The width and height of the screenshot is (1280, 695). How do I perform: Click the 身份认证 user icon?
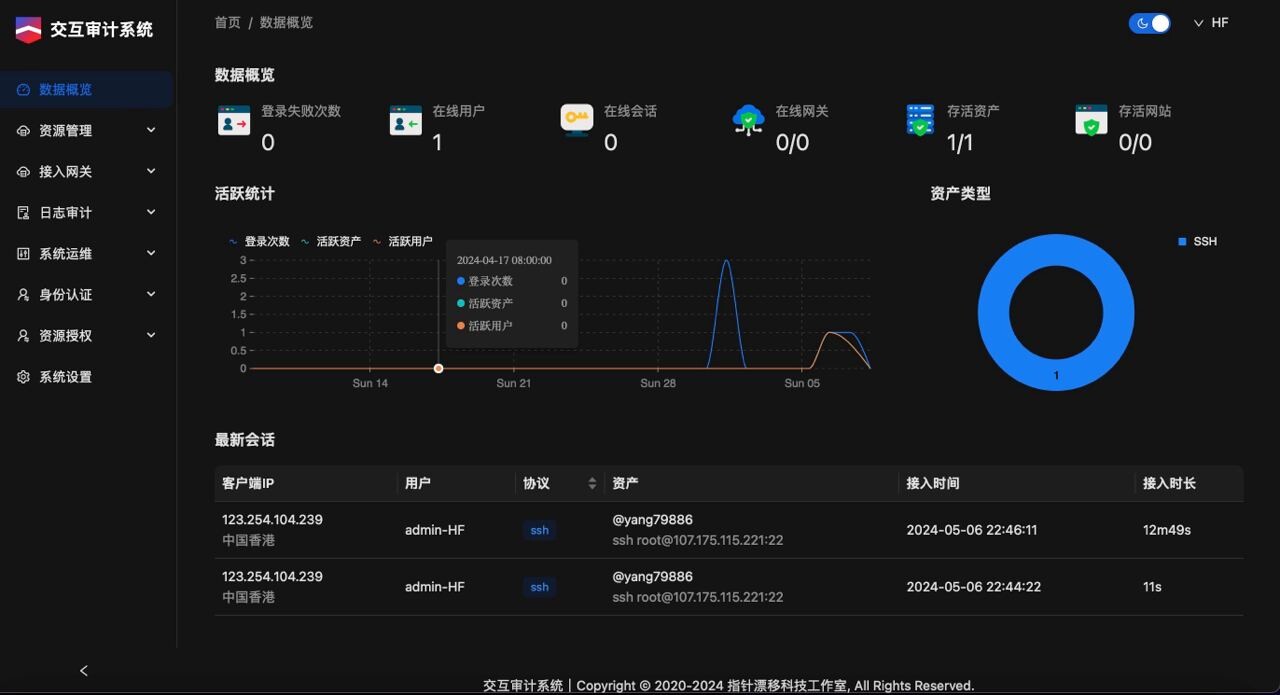(24, 294)
